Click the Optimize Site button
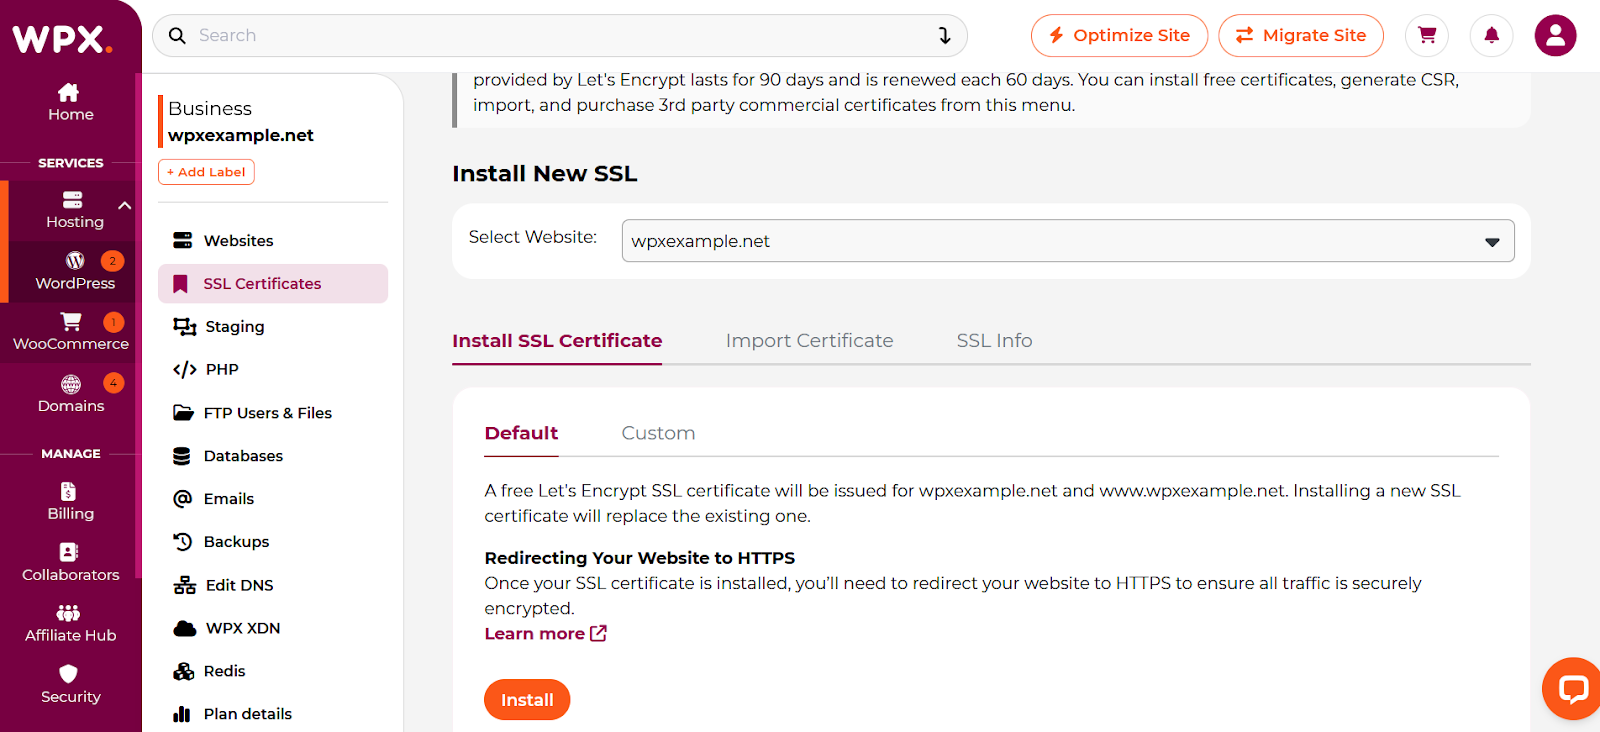This screenshot has height=732, width=1600. 1119,36
